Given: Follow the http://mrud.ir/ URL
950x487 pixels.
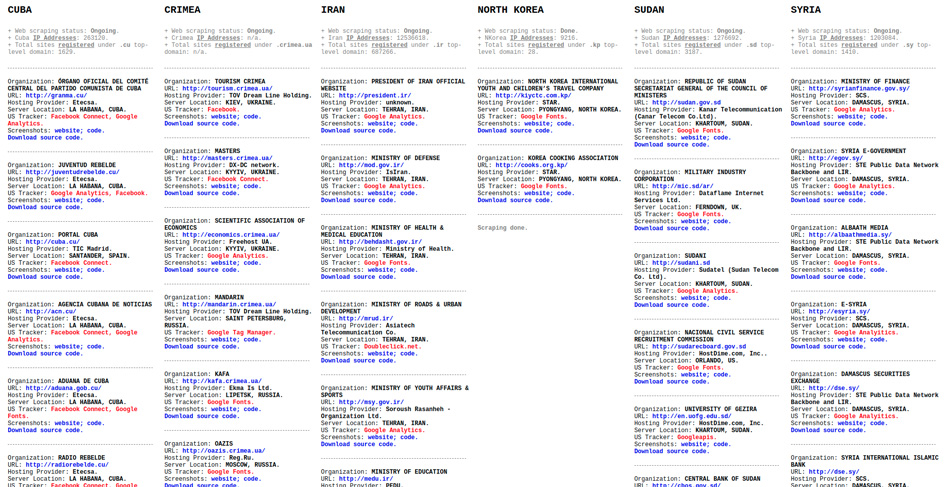Looking at the screenshot, I should coord(366,319).
